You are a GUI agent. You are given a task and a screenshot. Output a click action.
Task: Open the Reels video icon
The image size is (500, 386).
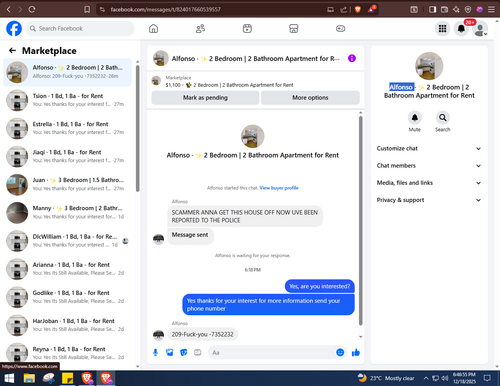coord(247,29)
